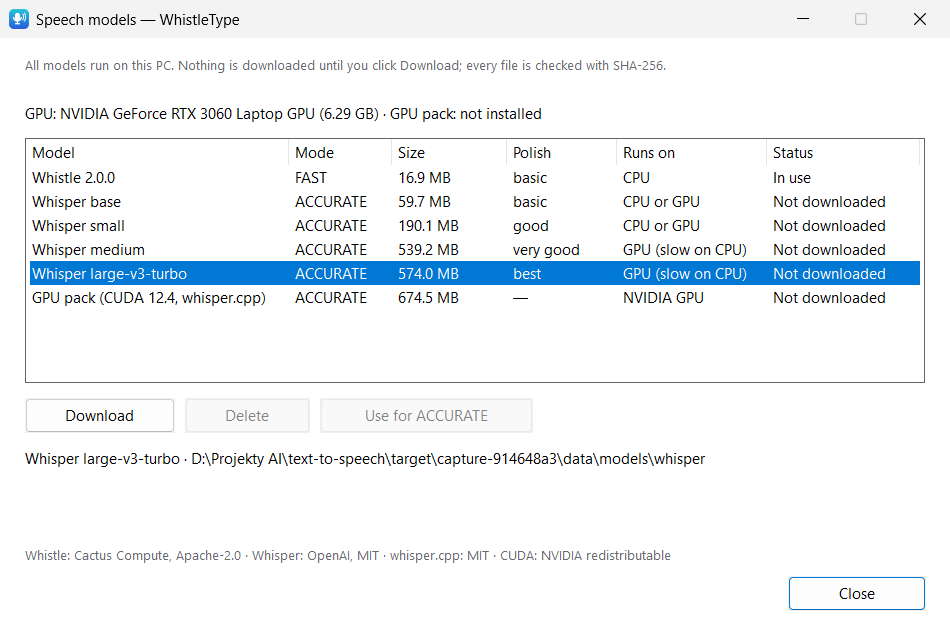This screenshot has height=626, width=950.
Task: Click the licenses footer text
Action: click(x=348, y=555)
